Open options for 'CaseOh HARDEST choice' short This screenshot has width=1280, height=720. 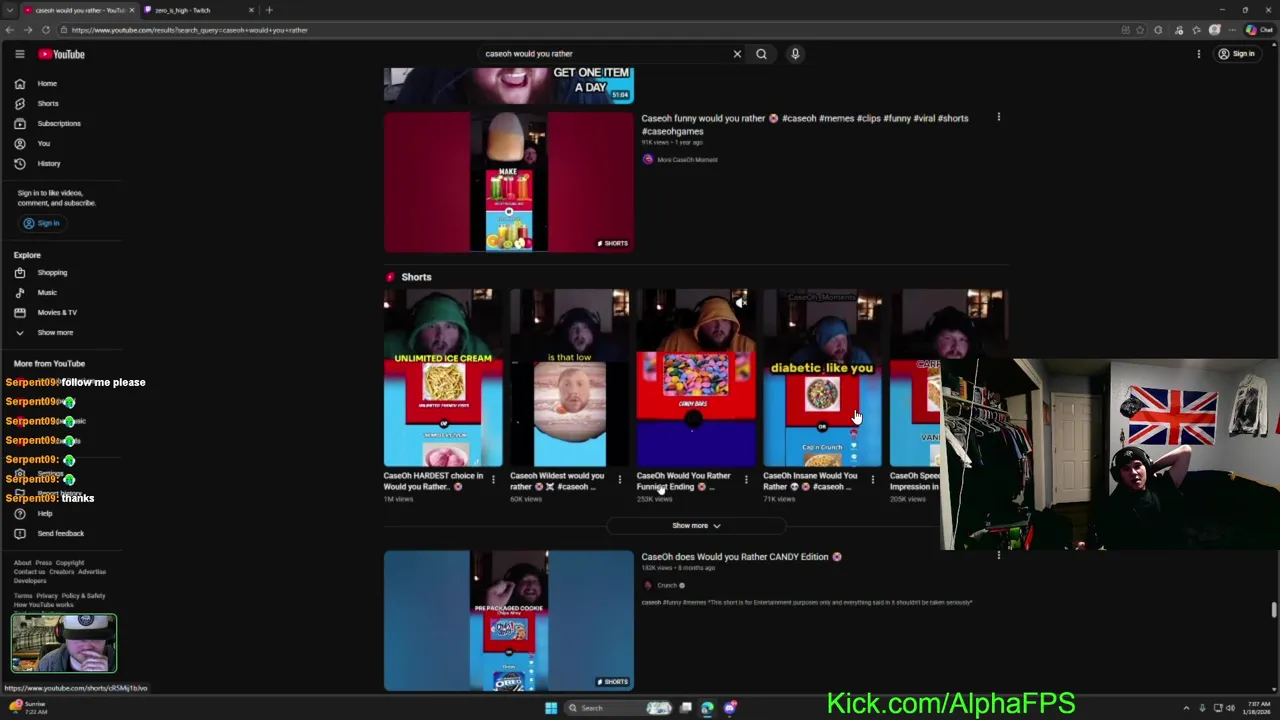[493, 481]
